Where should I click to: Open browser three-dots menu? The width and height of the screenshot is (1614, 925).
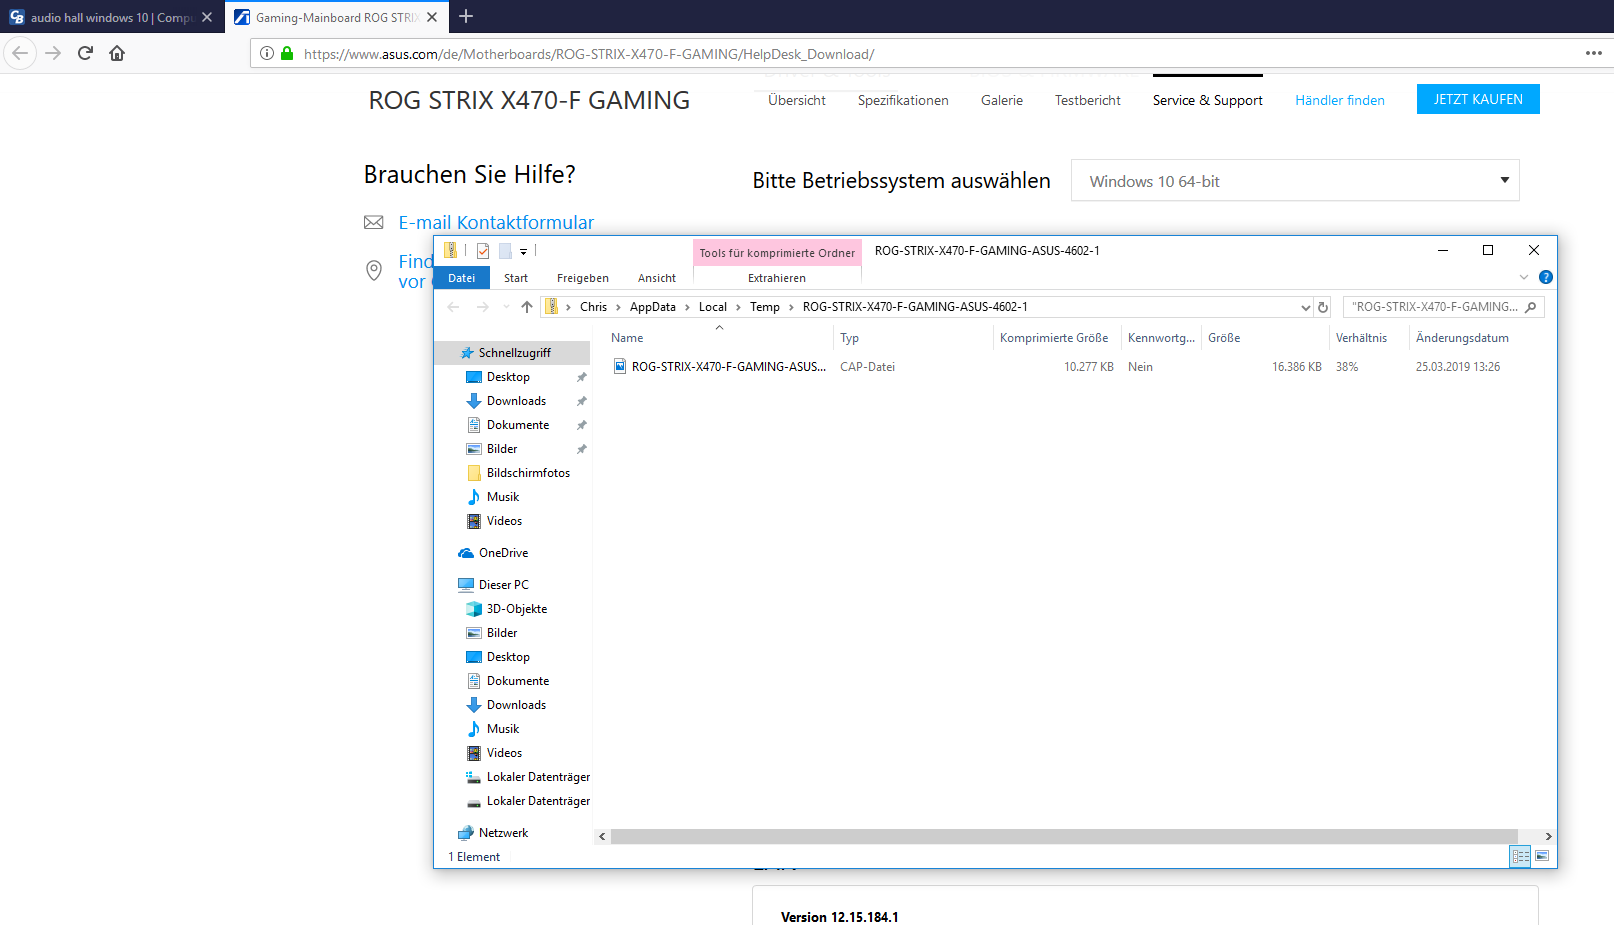tap(1594, 53)
